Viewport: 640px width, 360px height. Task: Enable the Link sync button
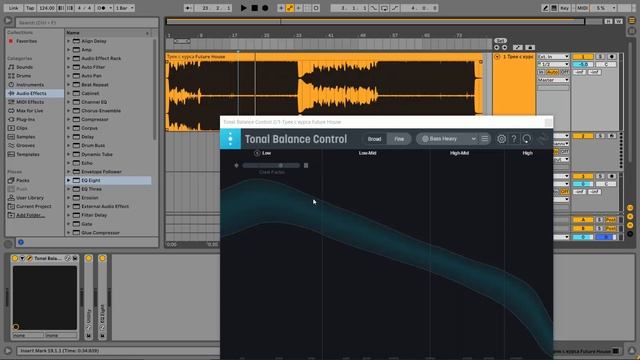[x=13, y=8]
